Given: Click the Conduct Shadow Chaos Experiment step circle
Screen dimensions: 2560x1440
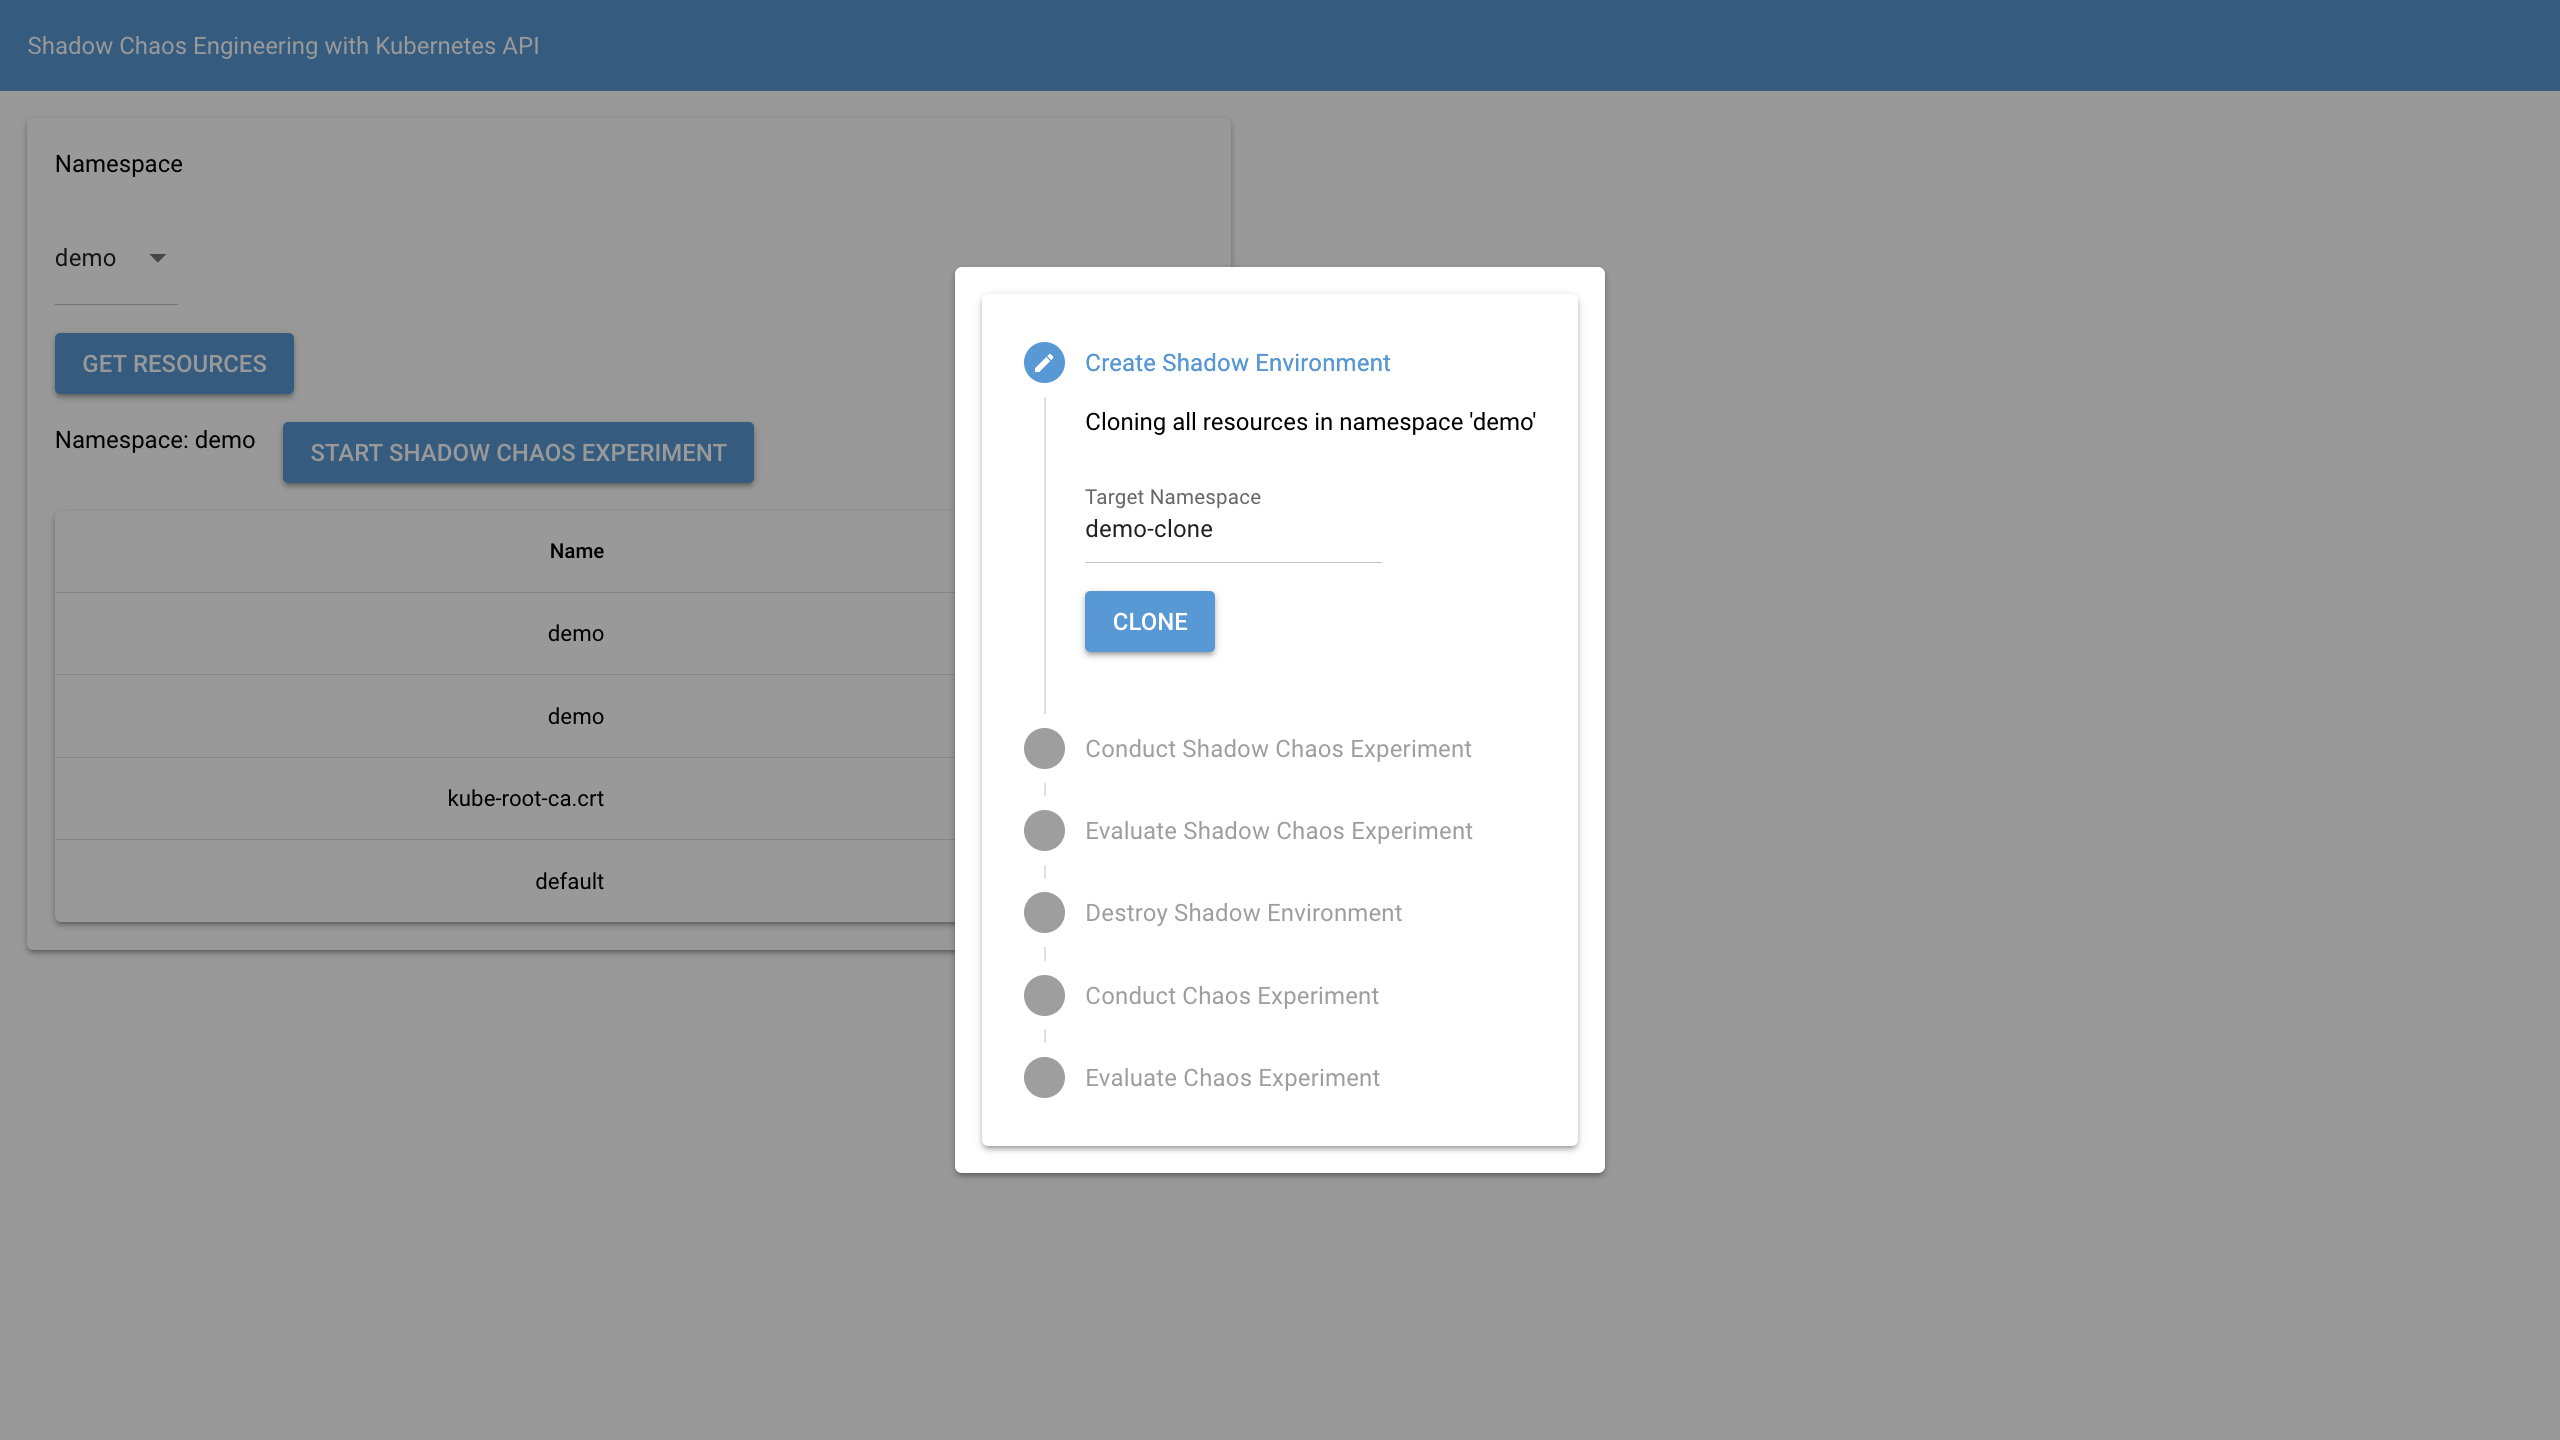Looking at the screenshot, I should click(x=1044, y=749).
